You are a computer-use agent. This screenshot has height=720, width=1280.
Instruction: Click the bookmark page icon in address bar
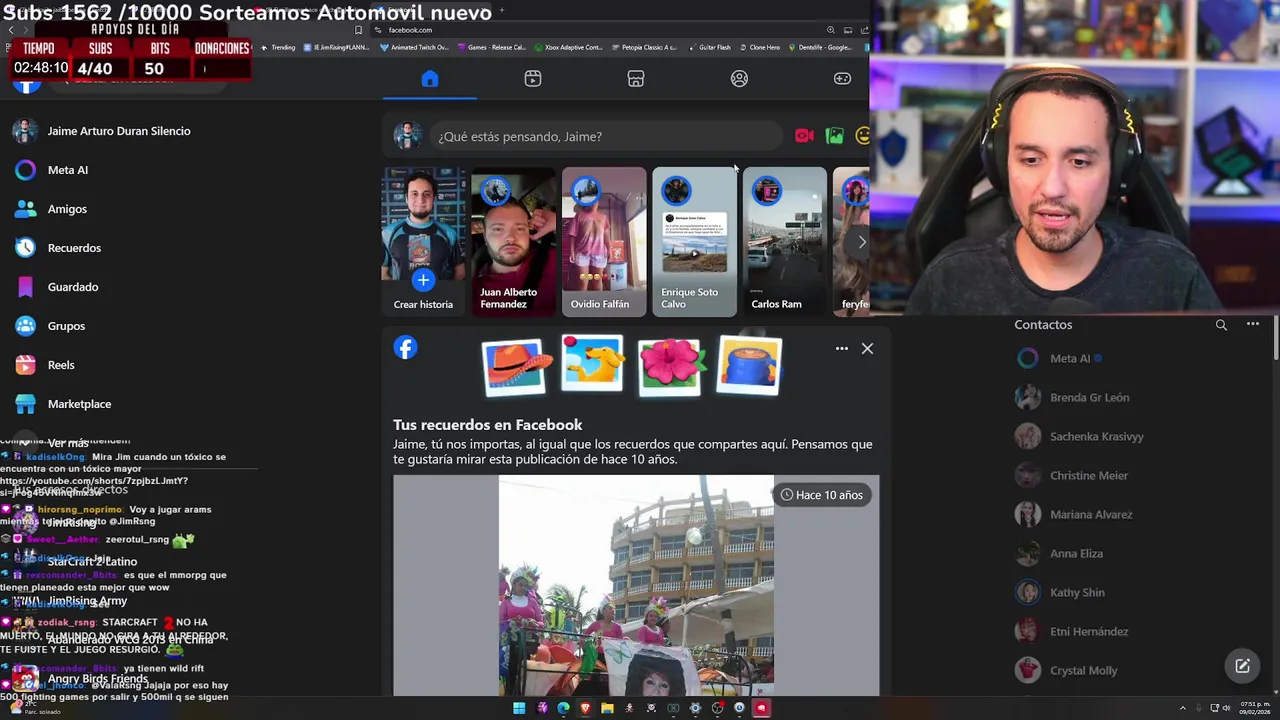[x=358, y=30]
